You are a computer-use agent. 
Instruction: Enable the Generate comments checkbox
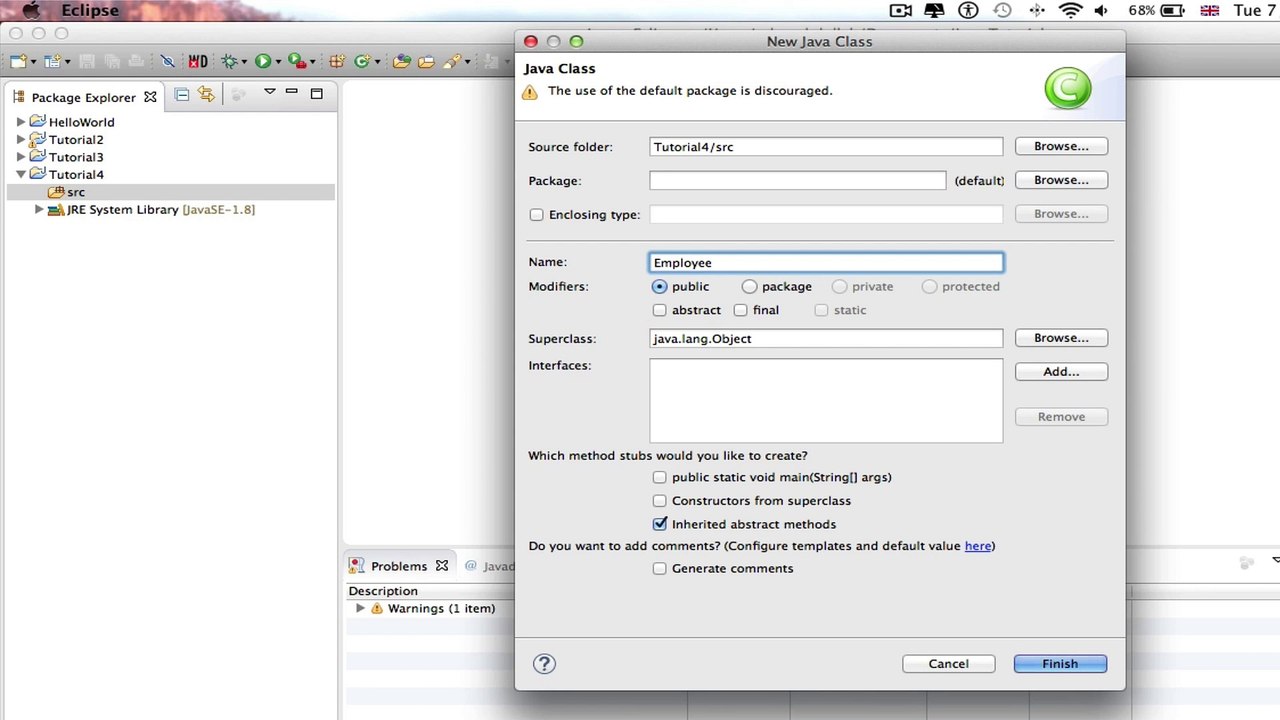click(659, 569)
